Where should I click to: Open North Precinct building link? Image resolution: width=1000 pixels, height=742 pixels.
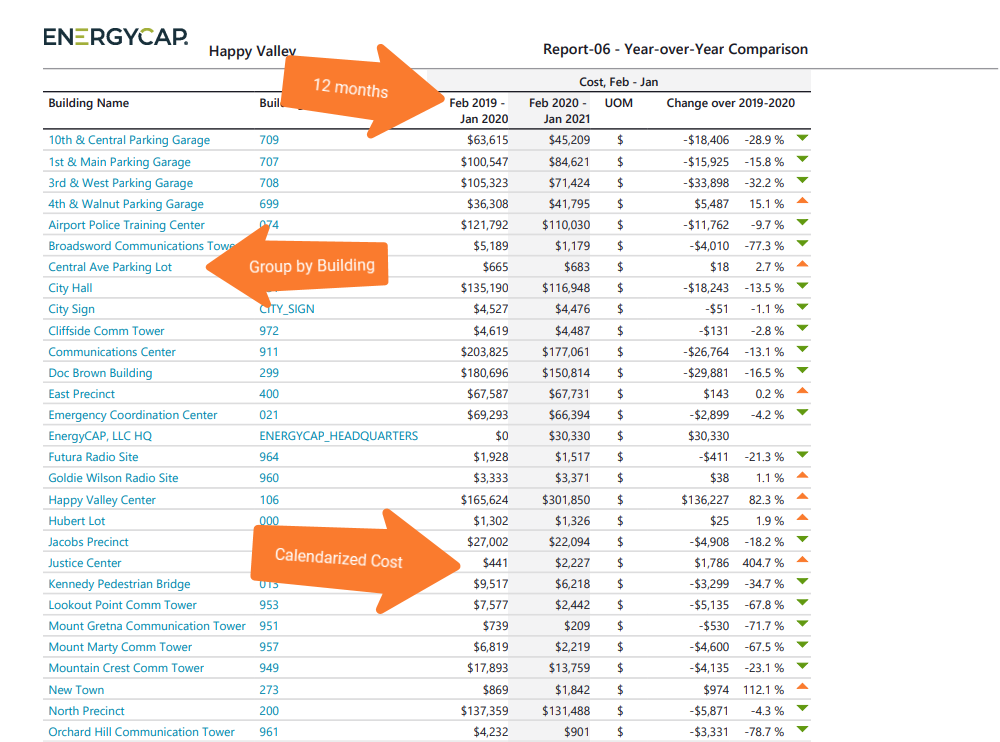tap(86, 711)
